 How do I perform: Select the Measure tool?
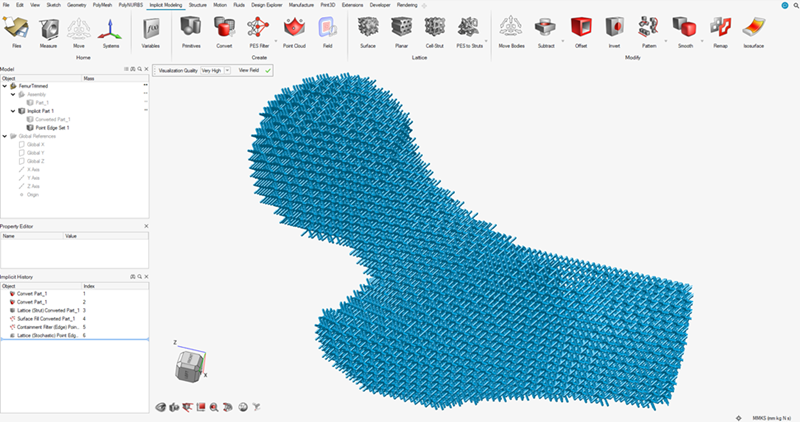pyautogui.click(x=48, y=28)
